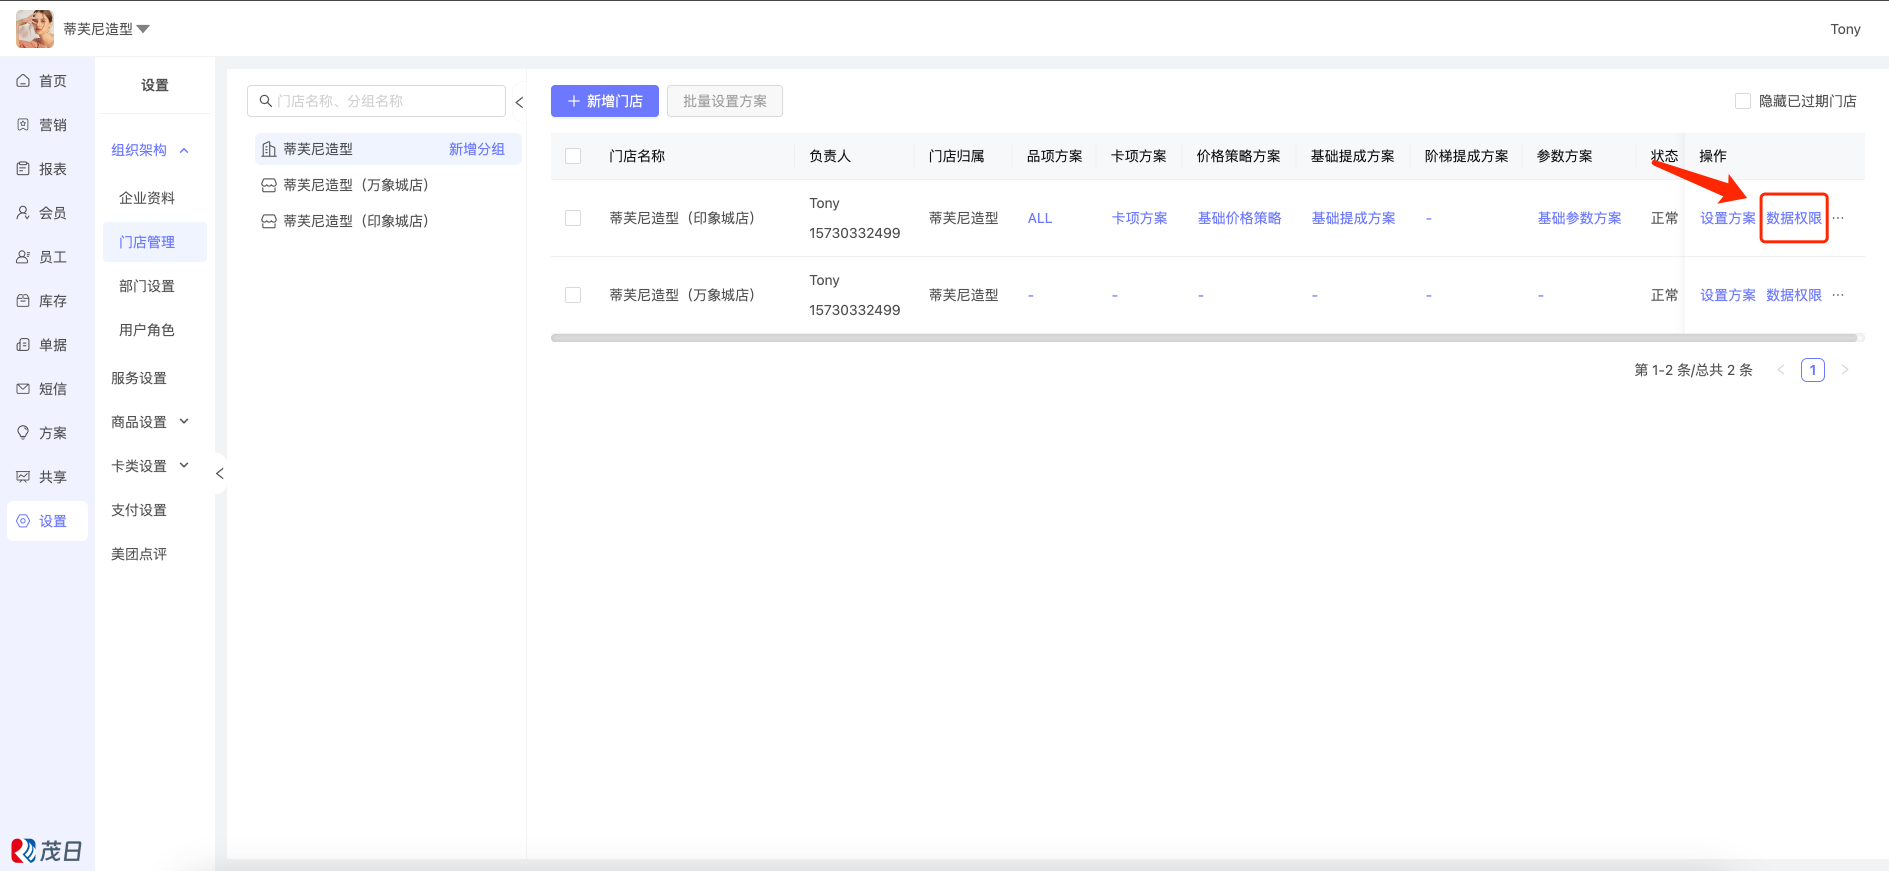Click the search magnifier icon in store search
The image size is (1889, 871).
pyautogui.click(x=266, y=101)
